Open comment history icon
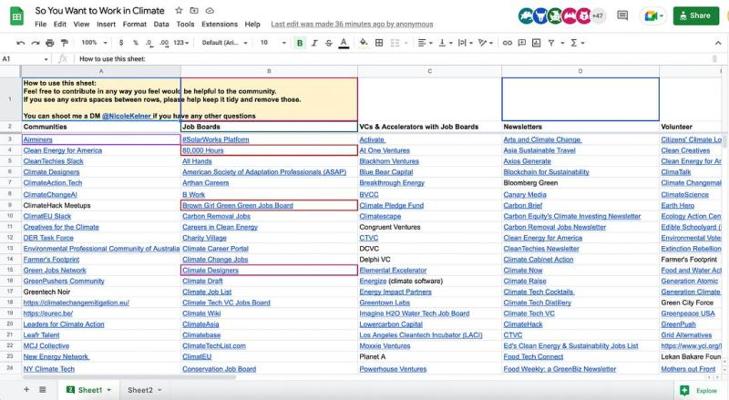Viewport: 729px width, 400px height. tap(622, 16)
